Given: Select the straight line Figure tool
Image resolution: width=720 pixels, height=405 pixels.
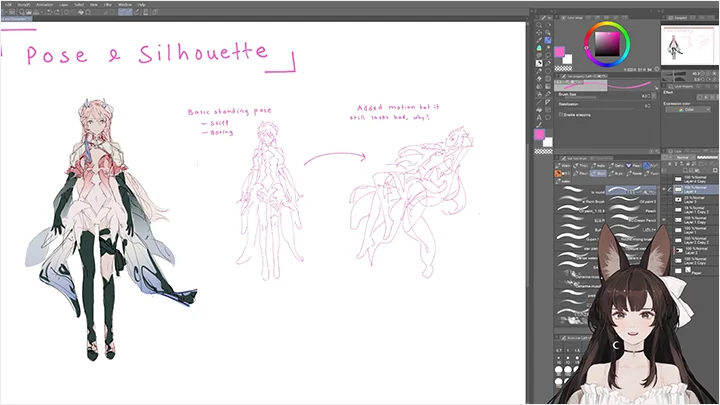Looking at the screenshot, I should coord(539,102).
